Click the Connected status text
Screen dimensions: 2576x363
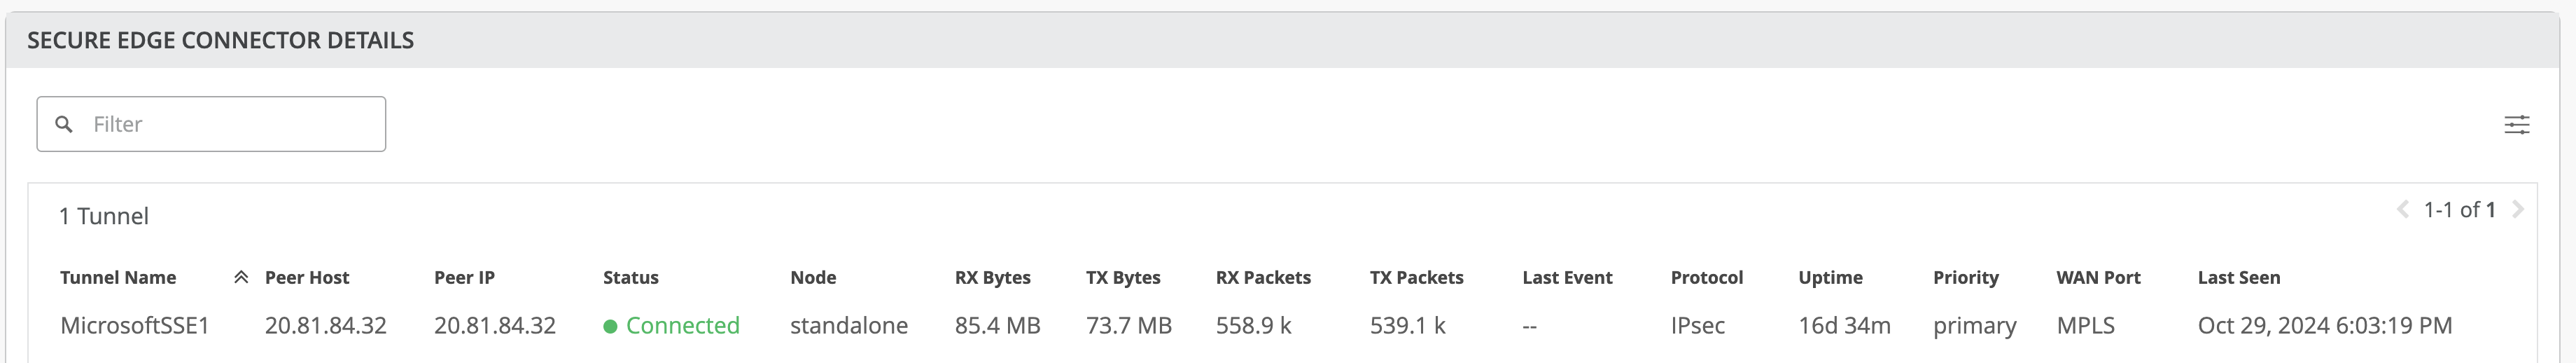point(682,326)
